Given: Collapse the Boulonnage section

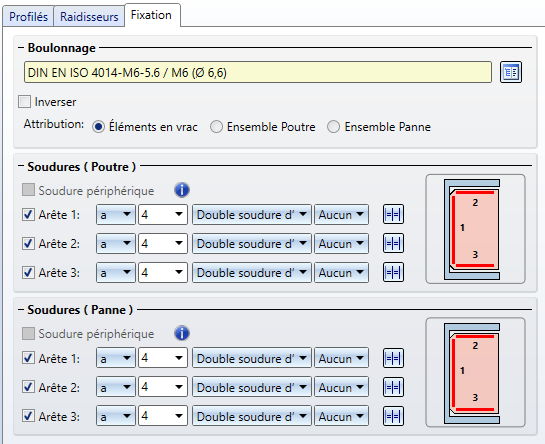Looking at the screenshot, I should [x=21, y=48].
